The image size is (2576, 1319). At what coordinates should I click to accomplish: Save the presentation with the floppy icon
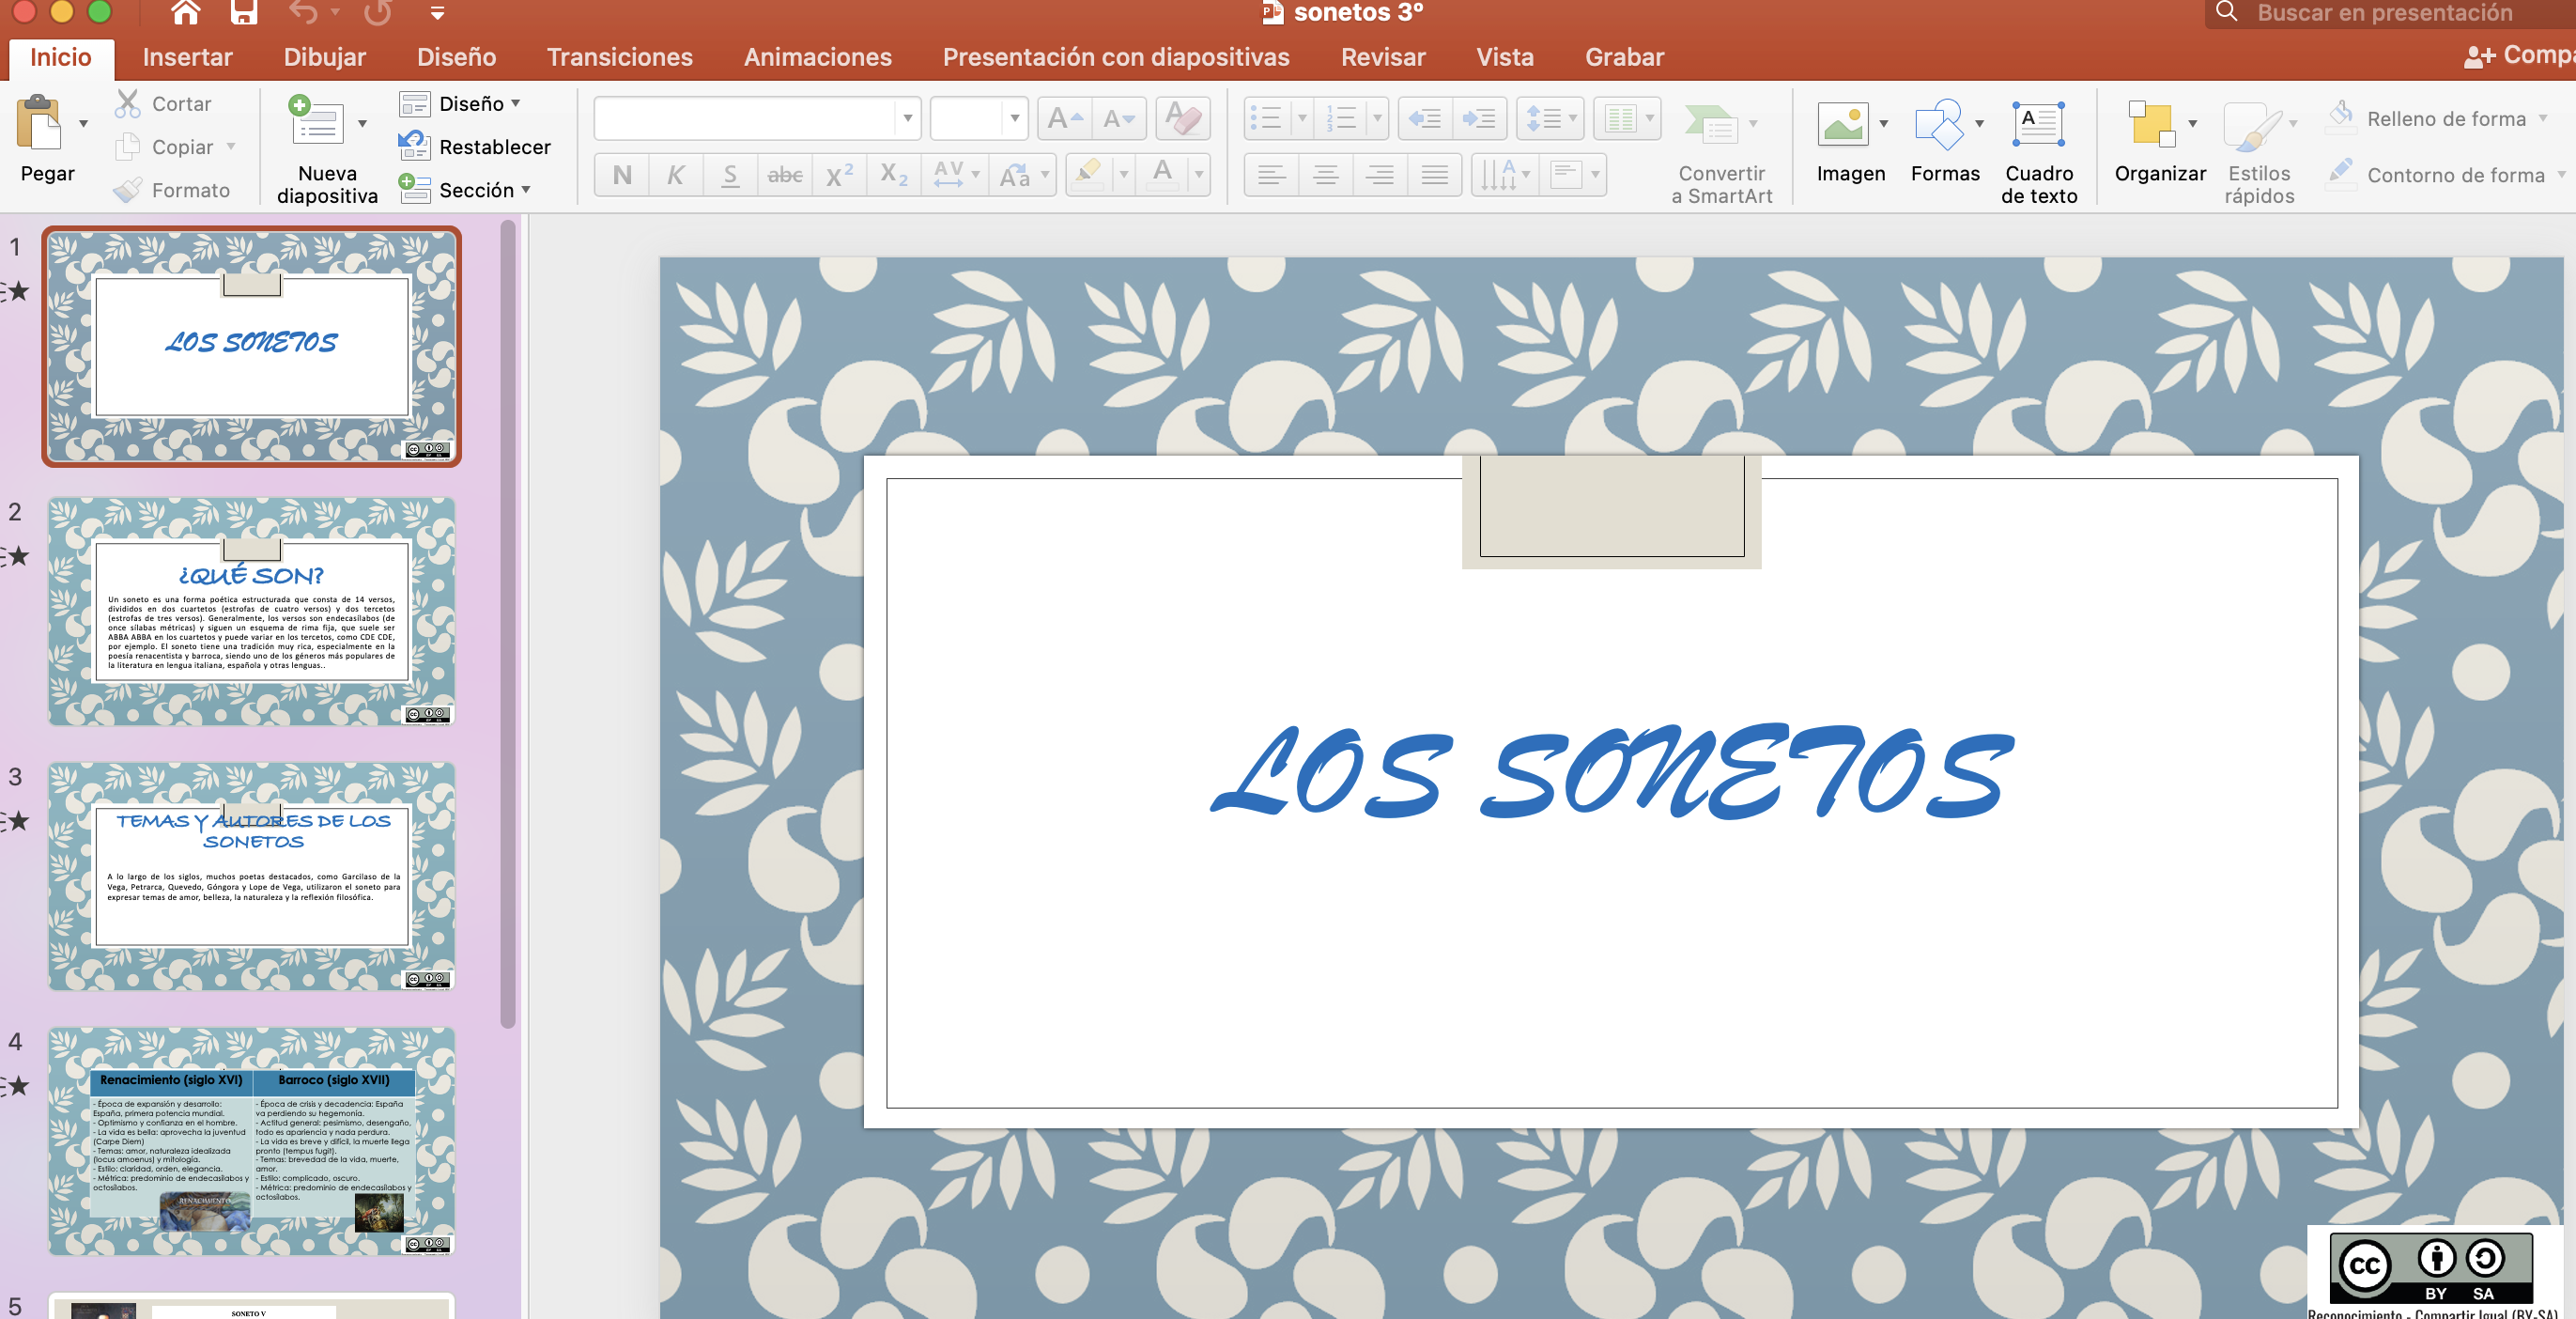(243, 12)
